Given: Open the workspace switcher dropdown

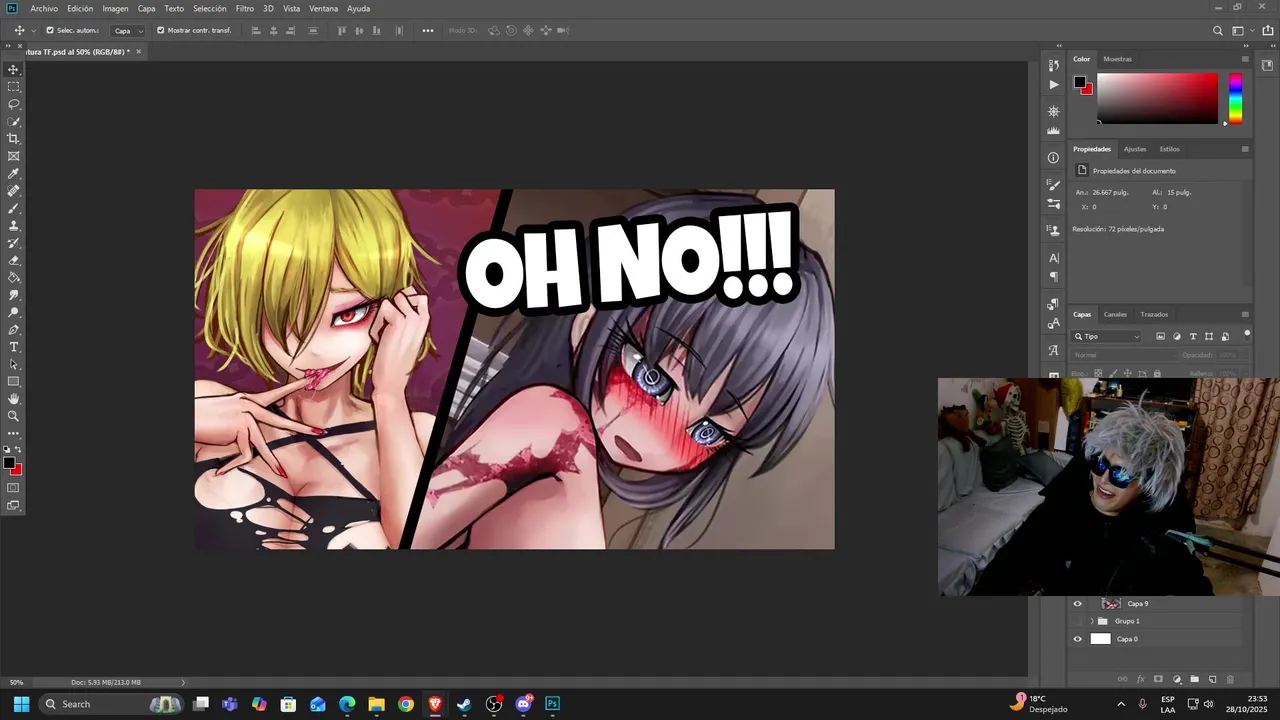Looking at the screenshot, I should coord(1241,31).
